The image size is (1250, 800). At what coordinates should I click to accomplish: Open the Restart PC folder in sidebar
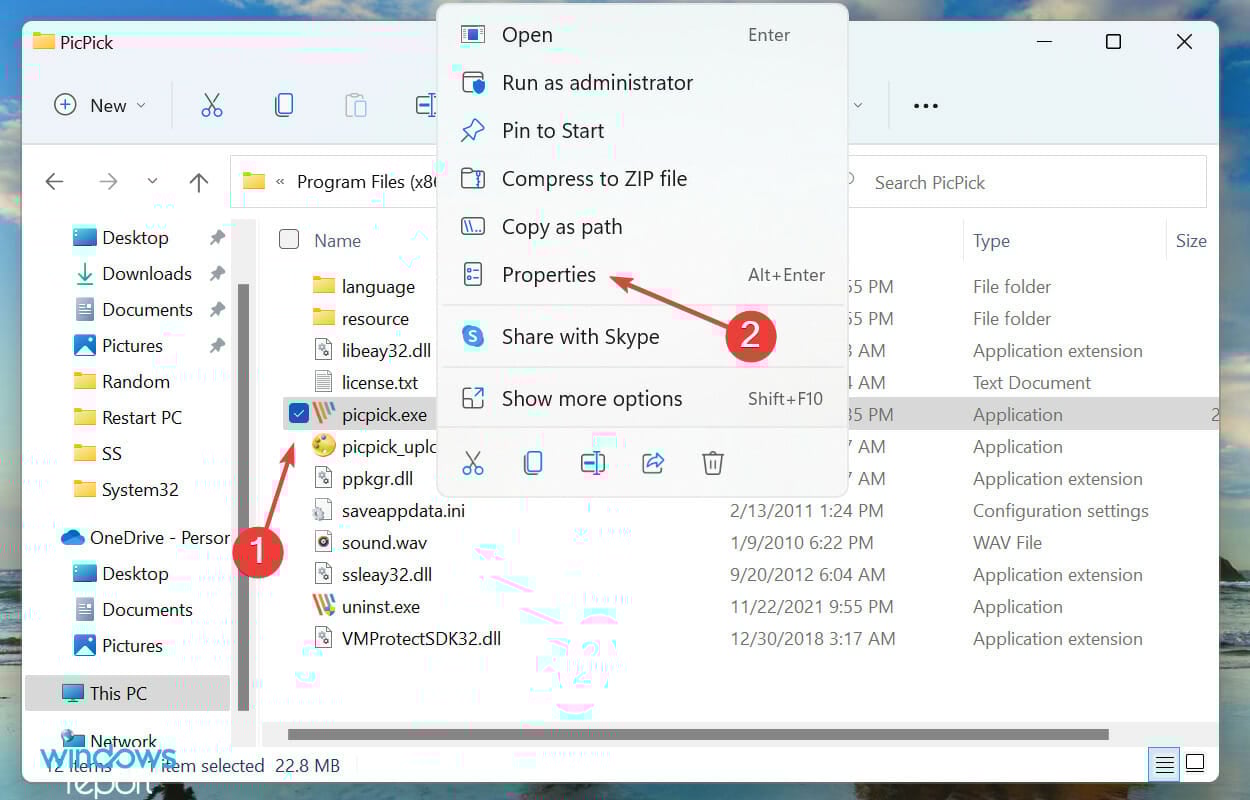(142, 417)
